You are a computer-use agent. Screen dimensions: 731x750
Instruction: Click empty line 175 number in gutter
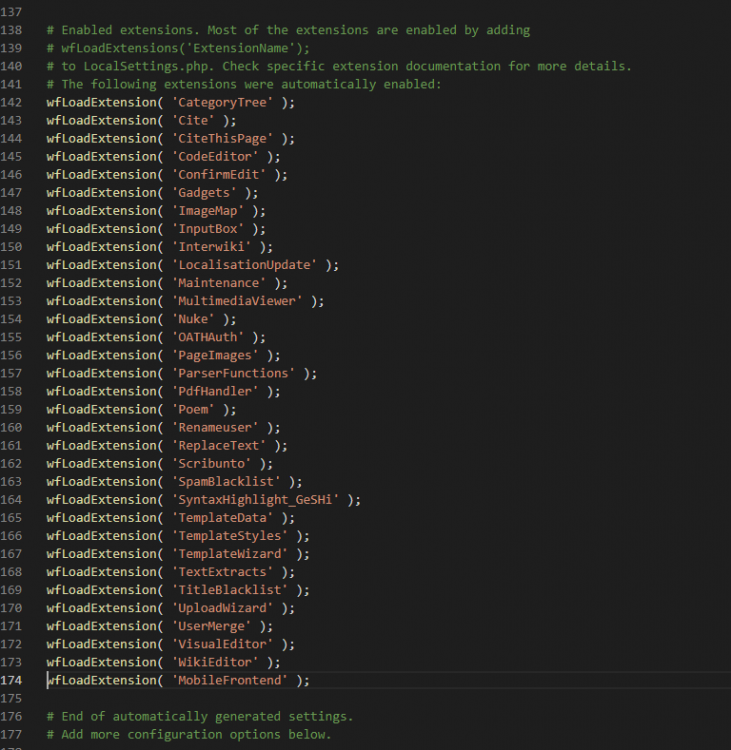click(11, 698)
